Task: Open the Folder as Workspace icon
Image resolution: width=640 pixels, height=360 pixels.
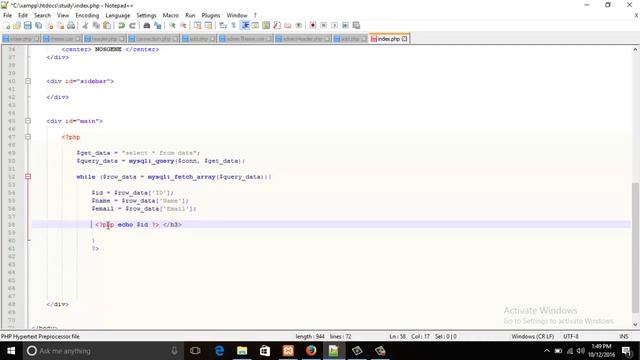Action: [288, 25]
